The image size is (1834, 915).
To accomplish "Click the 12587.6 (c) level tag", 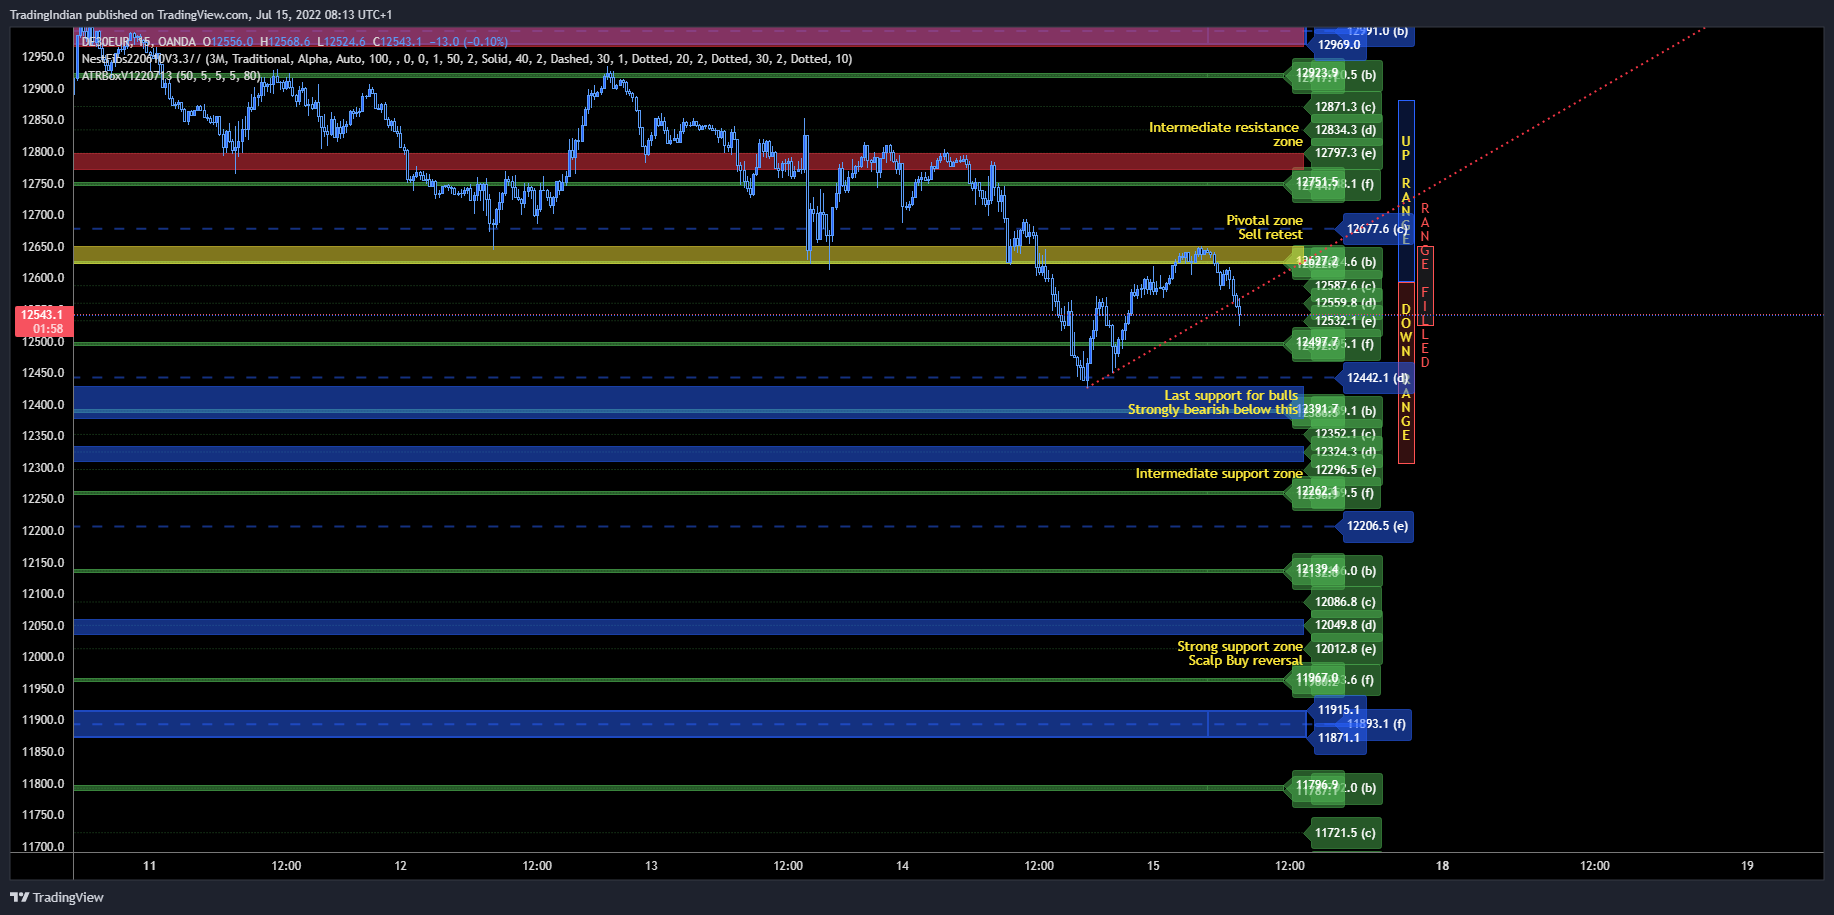I will click(1345, 286).
